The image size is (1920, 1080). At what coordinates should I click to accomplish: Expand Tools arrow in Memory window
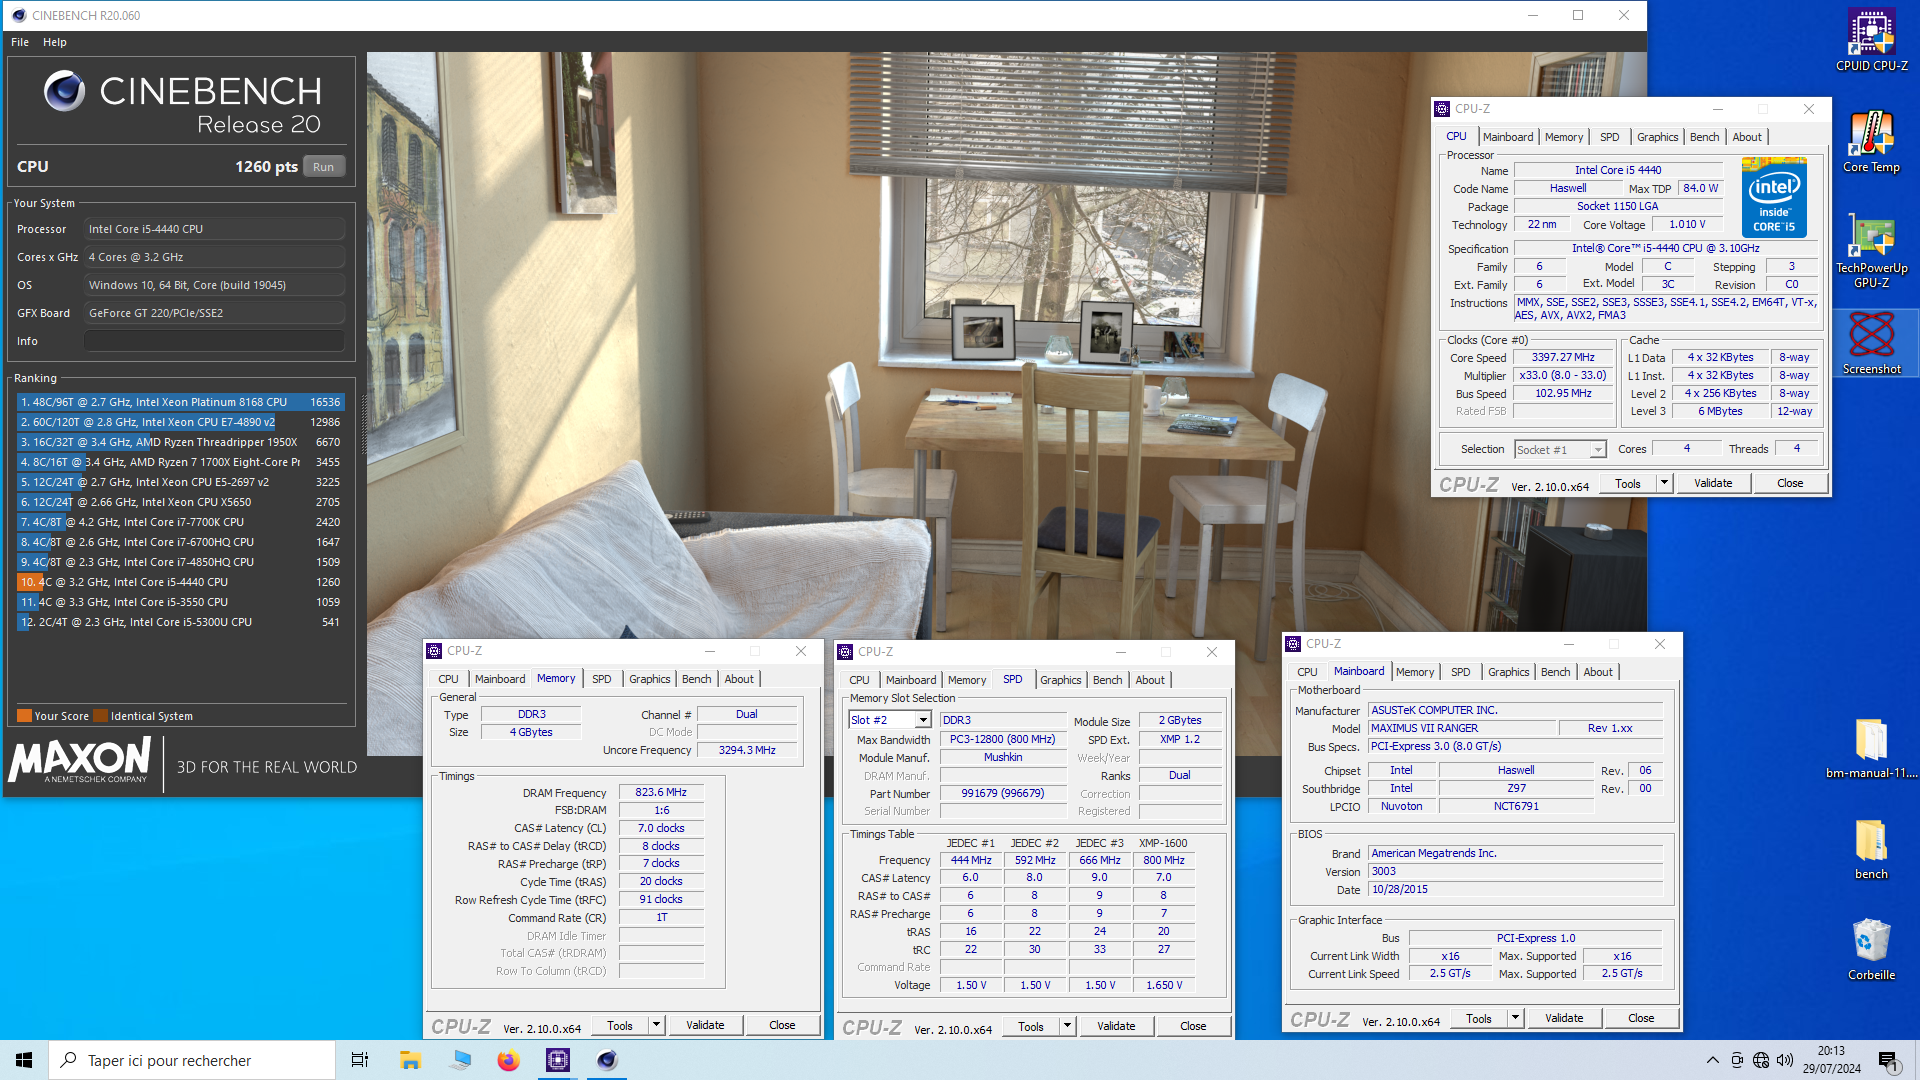tap(656, 1025)
